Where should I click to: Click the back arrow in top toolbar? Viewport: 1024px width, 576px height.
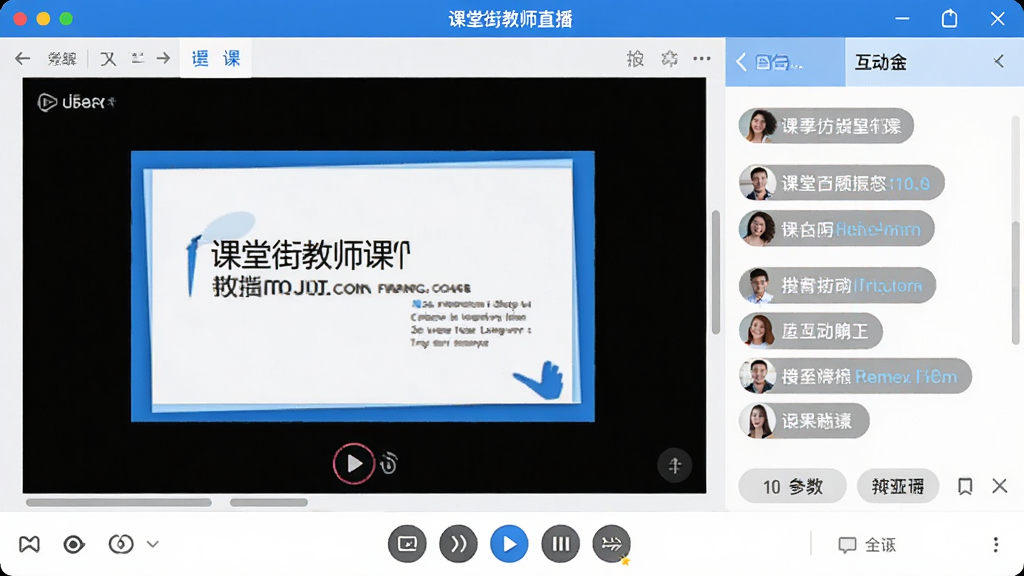[x=23, y=59]
